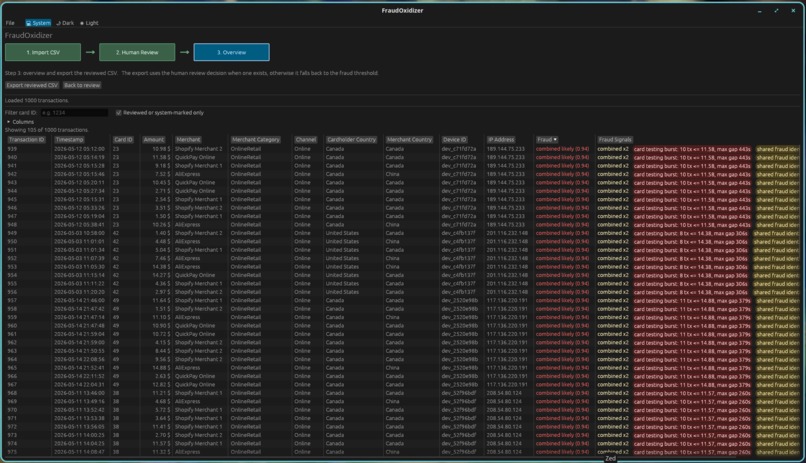806x463 pixels.
Task: Click the Back to review button
Action: point(82,85)
